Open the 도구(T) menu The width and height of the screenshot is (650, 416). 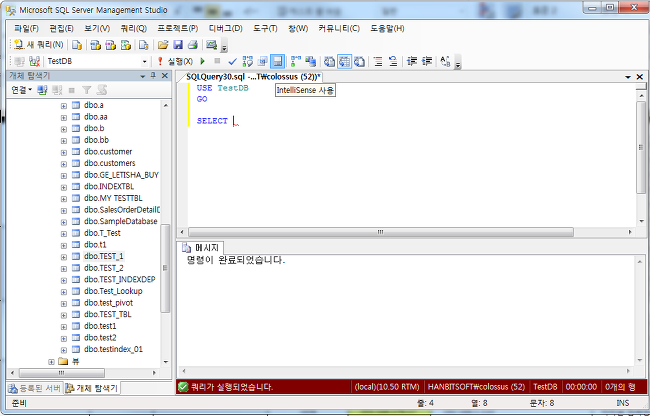pos(265,29)
